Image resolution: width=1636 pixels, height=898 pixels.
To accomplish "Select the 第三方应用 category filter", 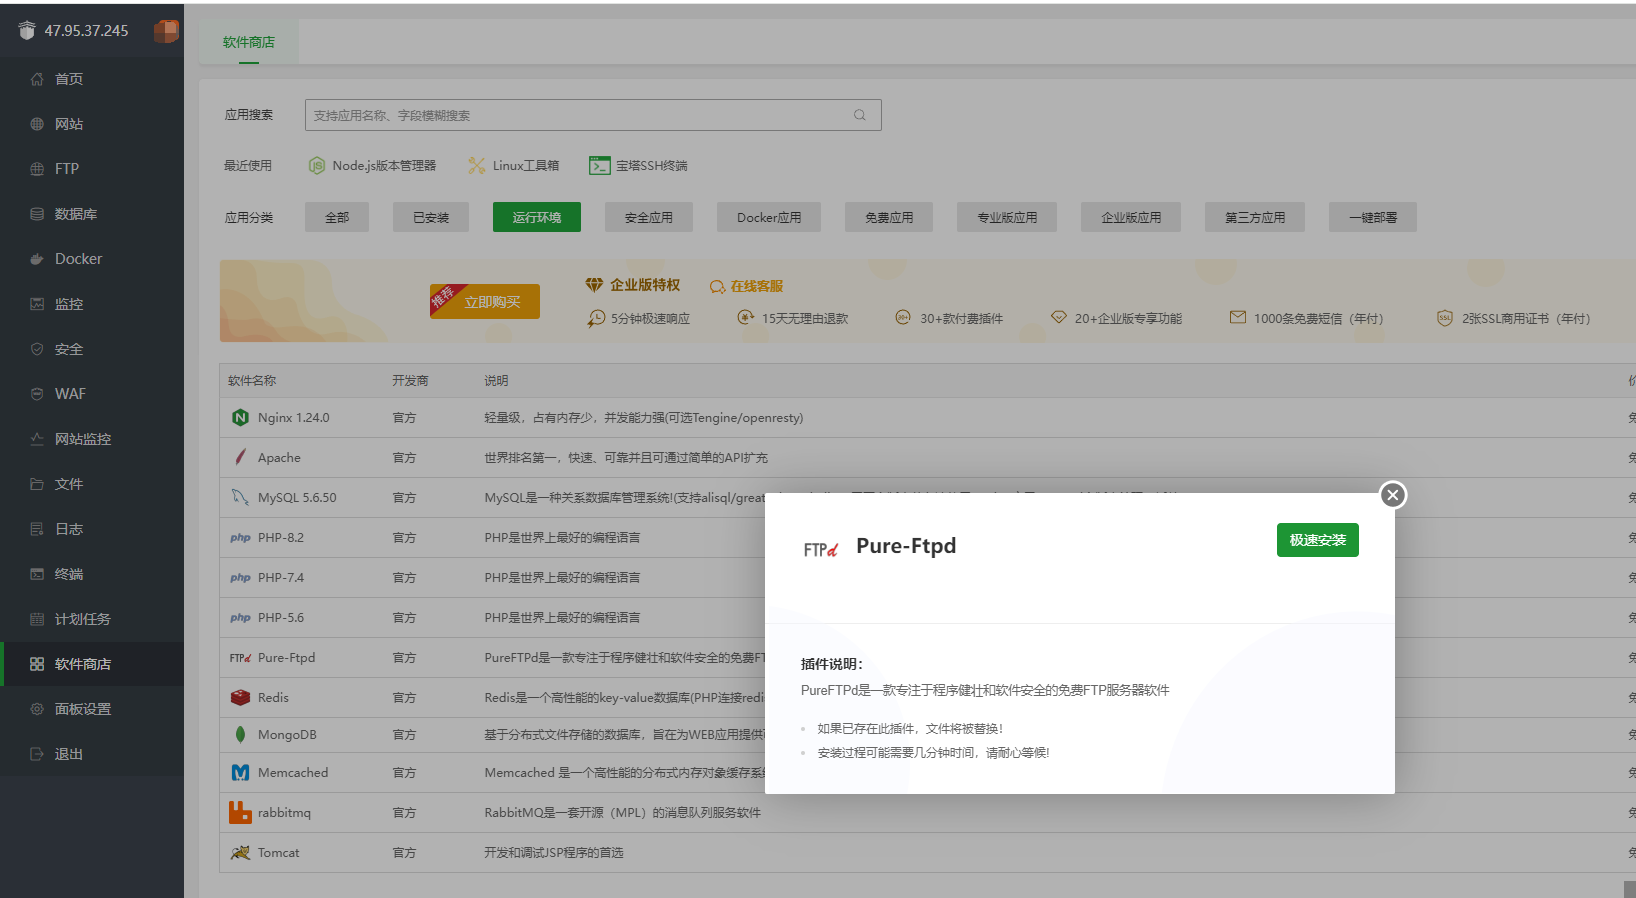I will (1255, 217).
